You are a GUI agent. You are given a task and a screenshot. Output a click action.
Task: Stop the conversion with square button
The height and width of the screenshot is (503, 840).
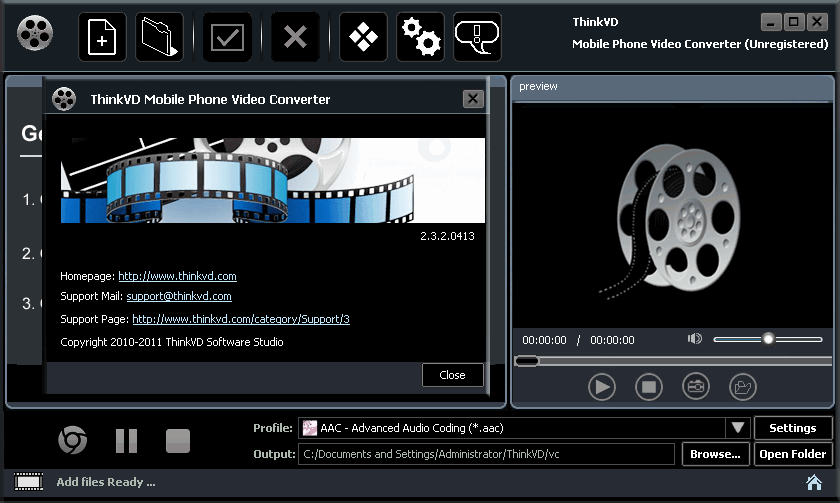178,441
